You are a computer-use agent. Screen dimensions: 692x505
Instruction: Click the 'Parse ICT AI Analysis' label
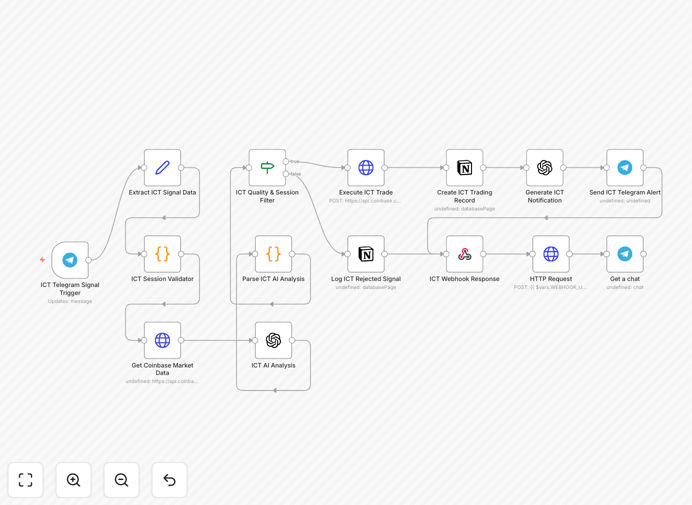pyautogui.click(x=273, y=279)
